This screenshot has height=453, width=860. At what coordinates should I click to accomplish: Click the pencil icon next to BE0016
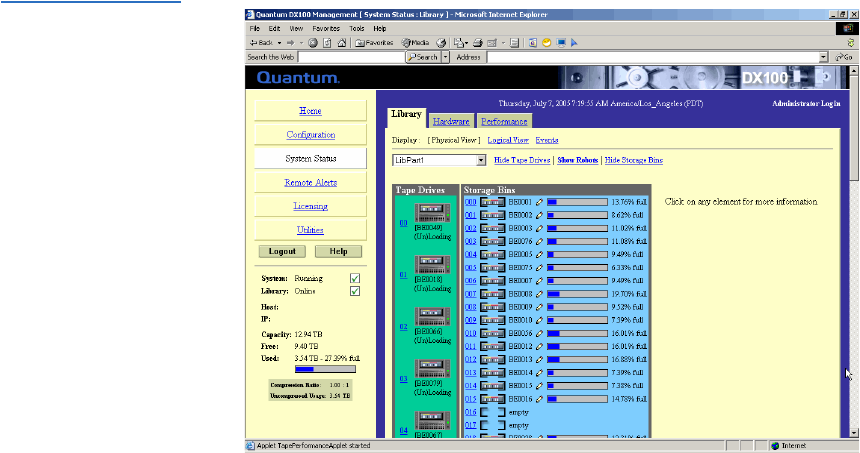click(x=539, y=399)
